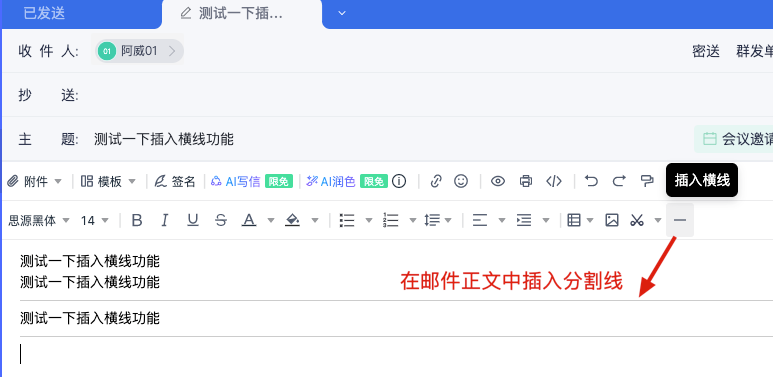Expand the tab list chevron
The height and width of the screenshot is (377, 773).
(x=342, y=13)
